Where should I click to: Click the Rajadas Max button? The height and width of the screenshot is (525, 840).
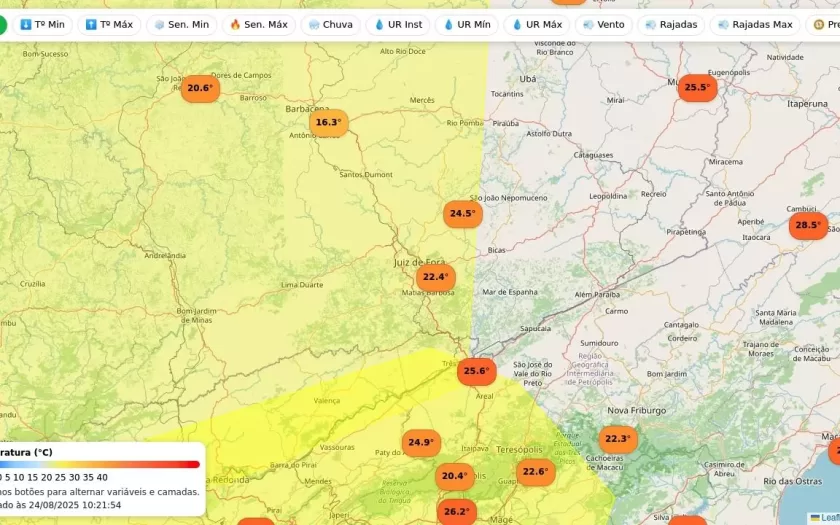coord(754,24)
